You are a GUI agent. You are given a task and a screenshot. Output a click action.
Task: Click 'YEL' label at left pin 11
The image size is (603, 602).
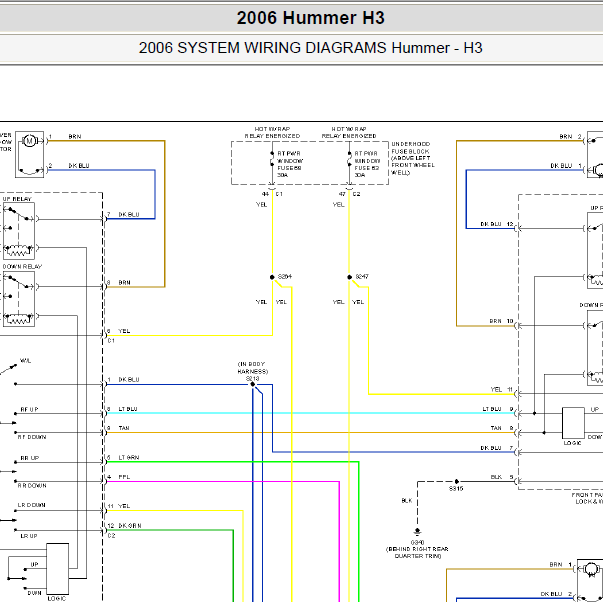124,506
